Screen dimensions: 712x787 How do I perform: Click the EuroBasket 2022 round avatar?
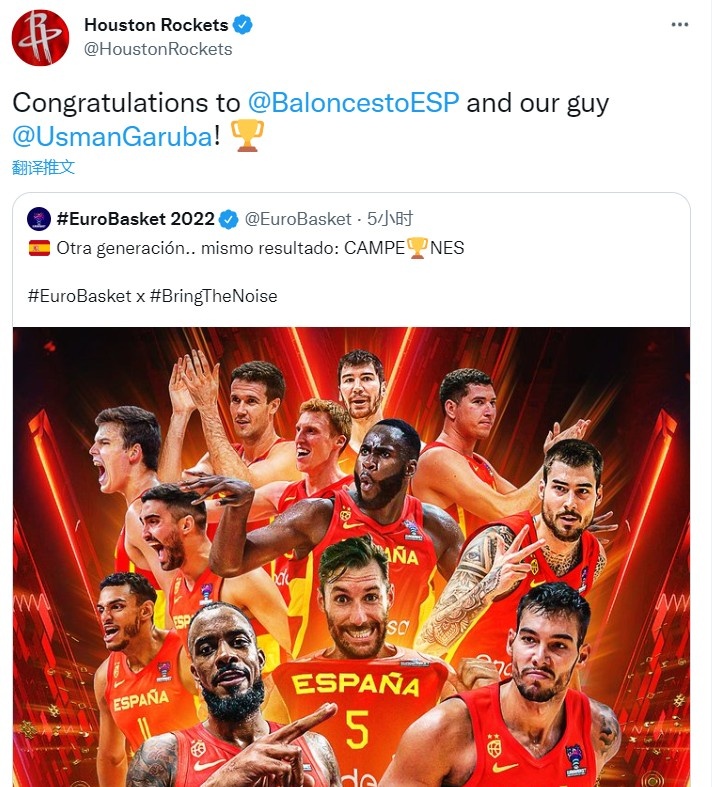(x=40, y=219)
